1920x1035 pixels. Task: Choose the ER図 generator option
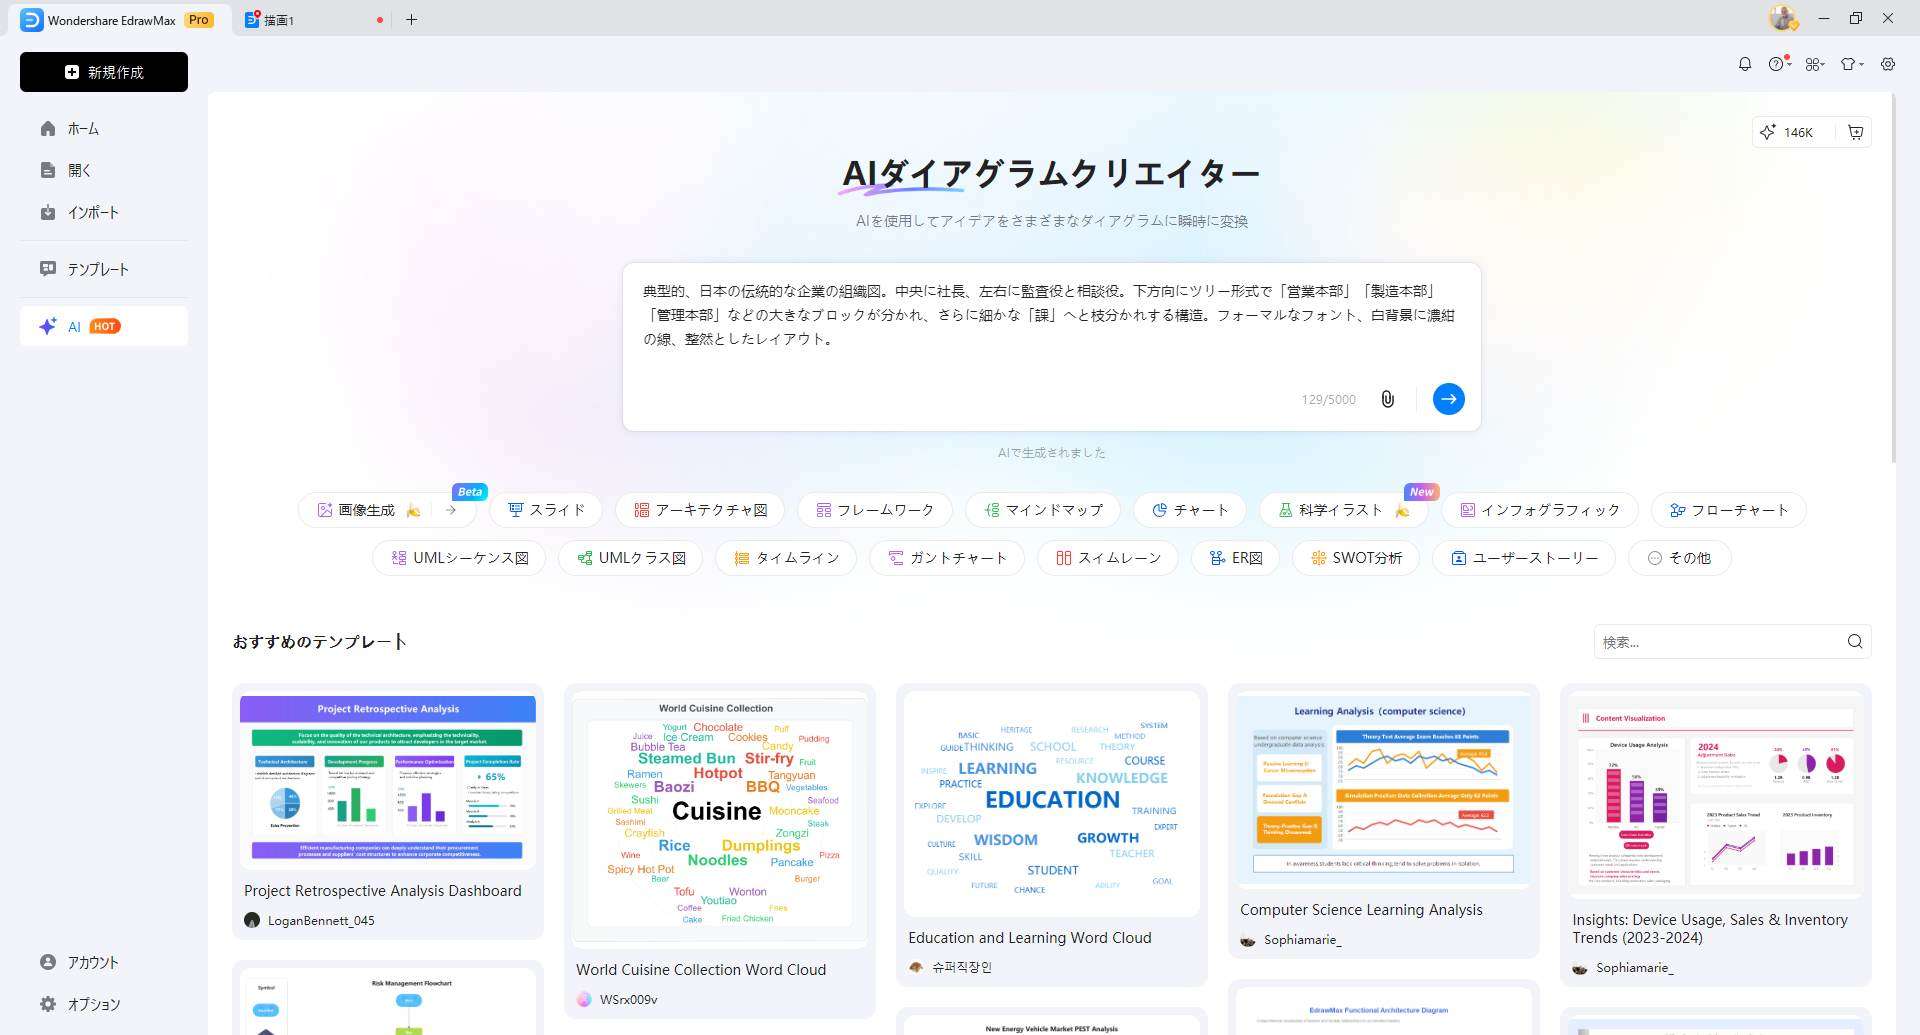pyautogui.click(x=1235, y=558)
